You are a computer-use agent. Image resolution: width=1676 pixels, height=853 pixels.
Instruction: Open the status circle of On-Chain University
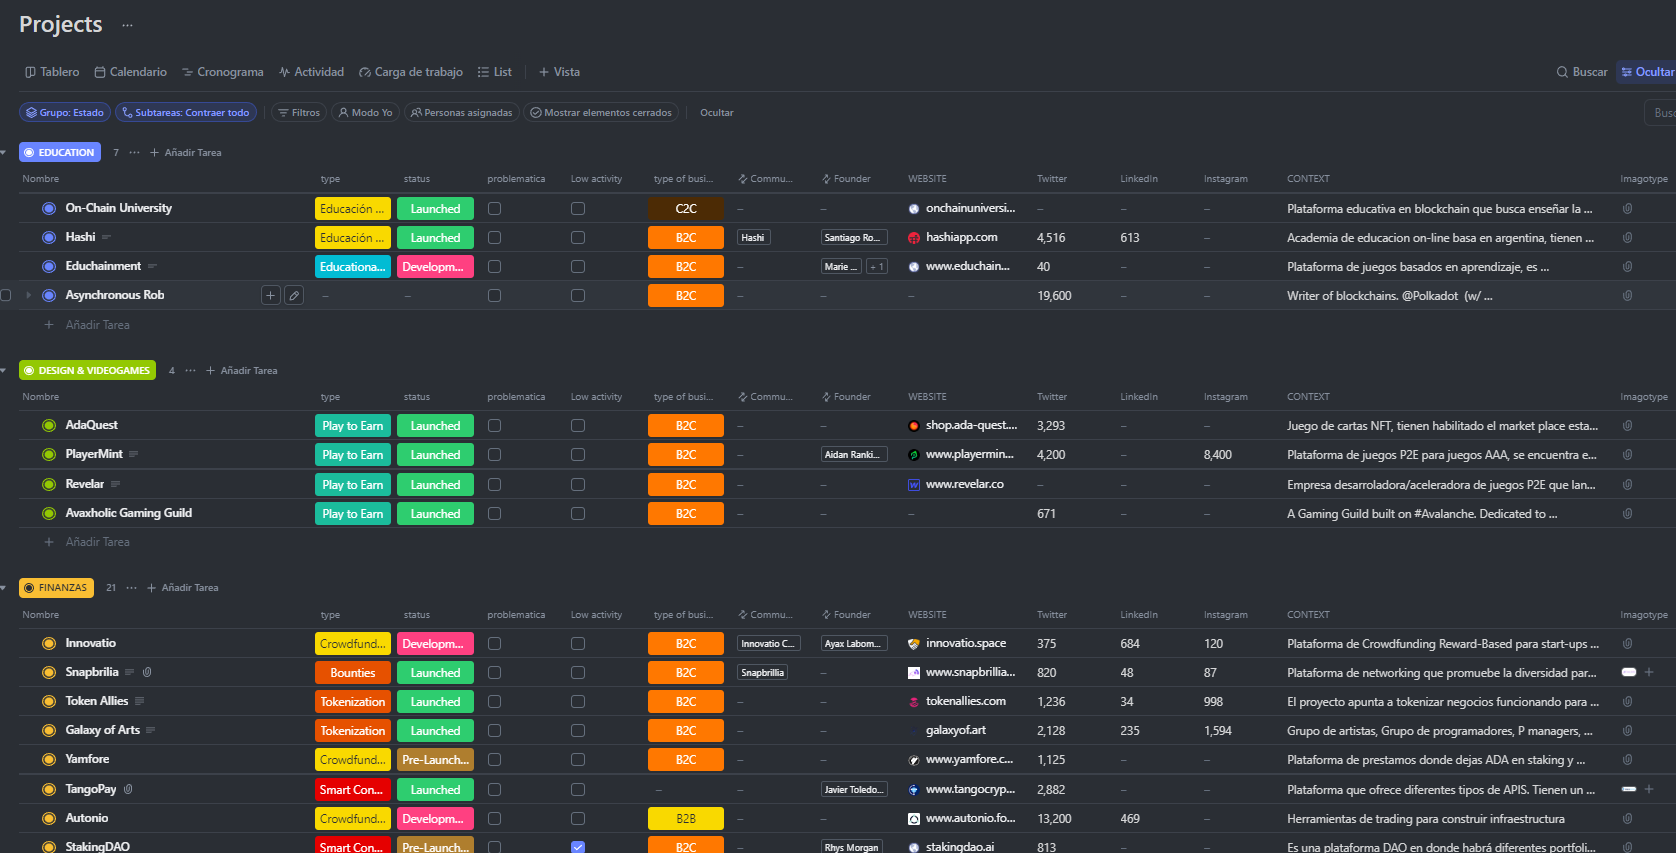point(48,208)
